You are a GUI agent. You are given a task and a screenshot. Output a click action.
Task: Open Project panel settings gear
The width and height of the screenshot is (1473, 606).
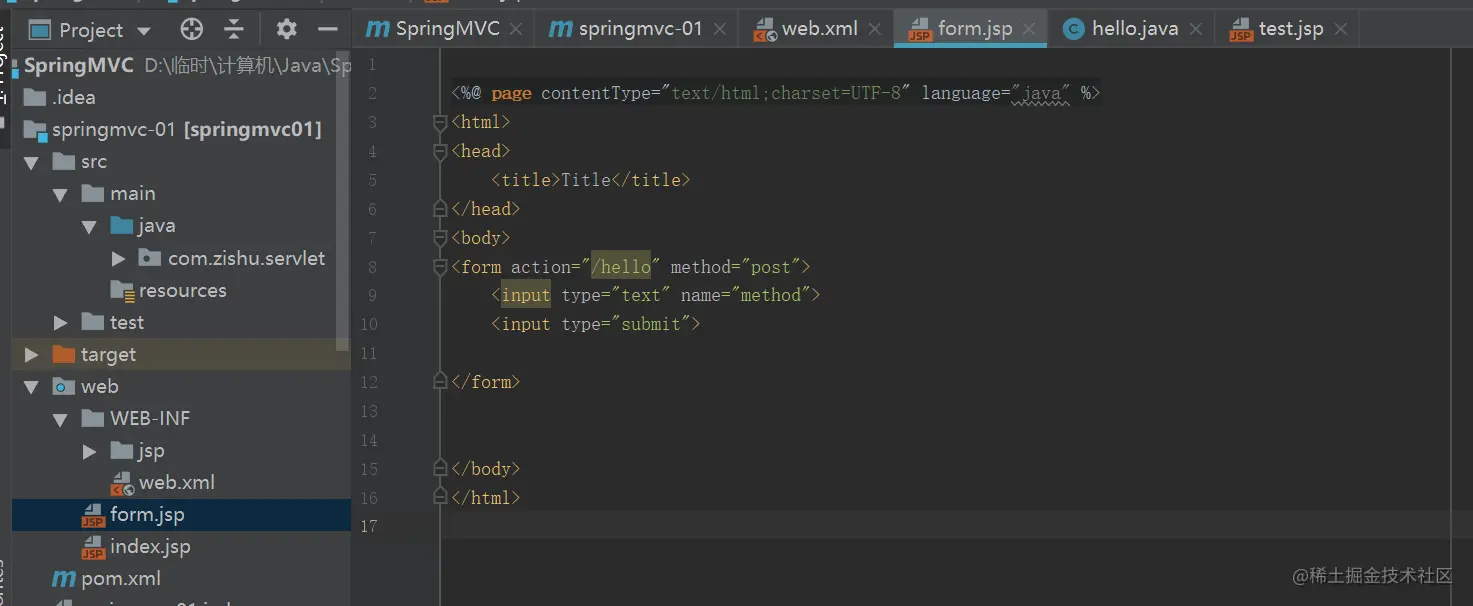click(286, 29)
